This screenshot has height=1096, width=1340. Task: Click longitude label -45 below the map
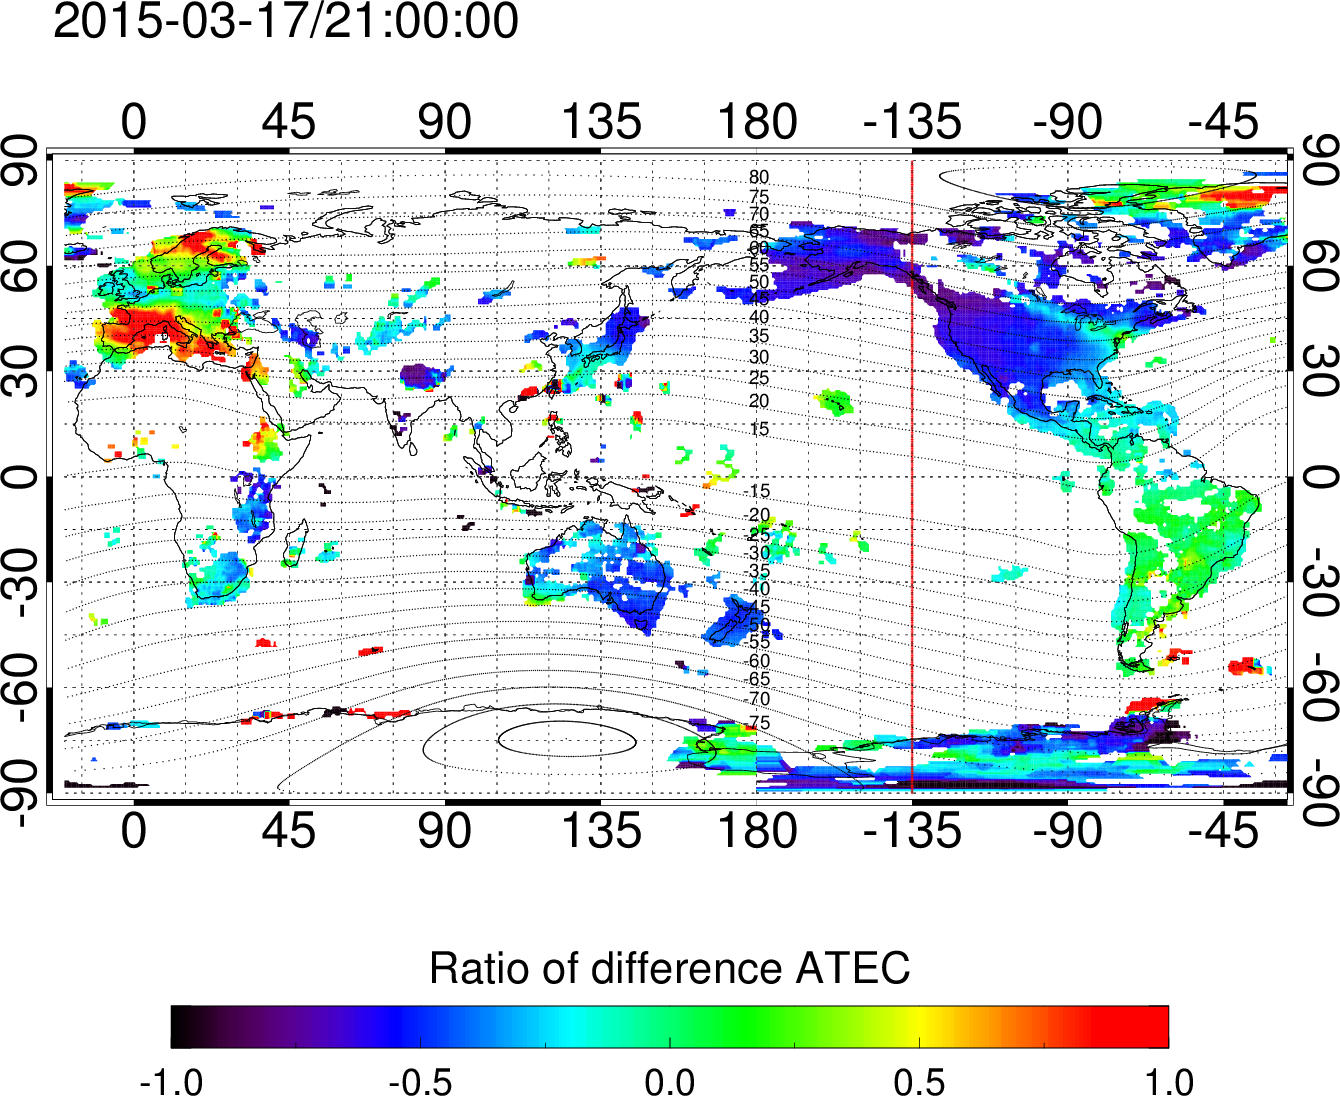(1224, 831)
